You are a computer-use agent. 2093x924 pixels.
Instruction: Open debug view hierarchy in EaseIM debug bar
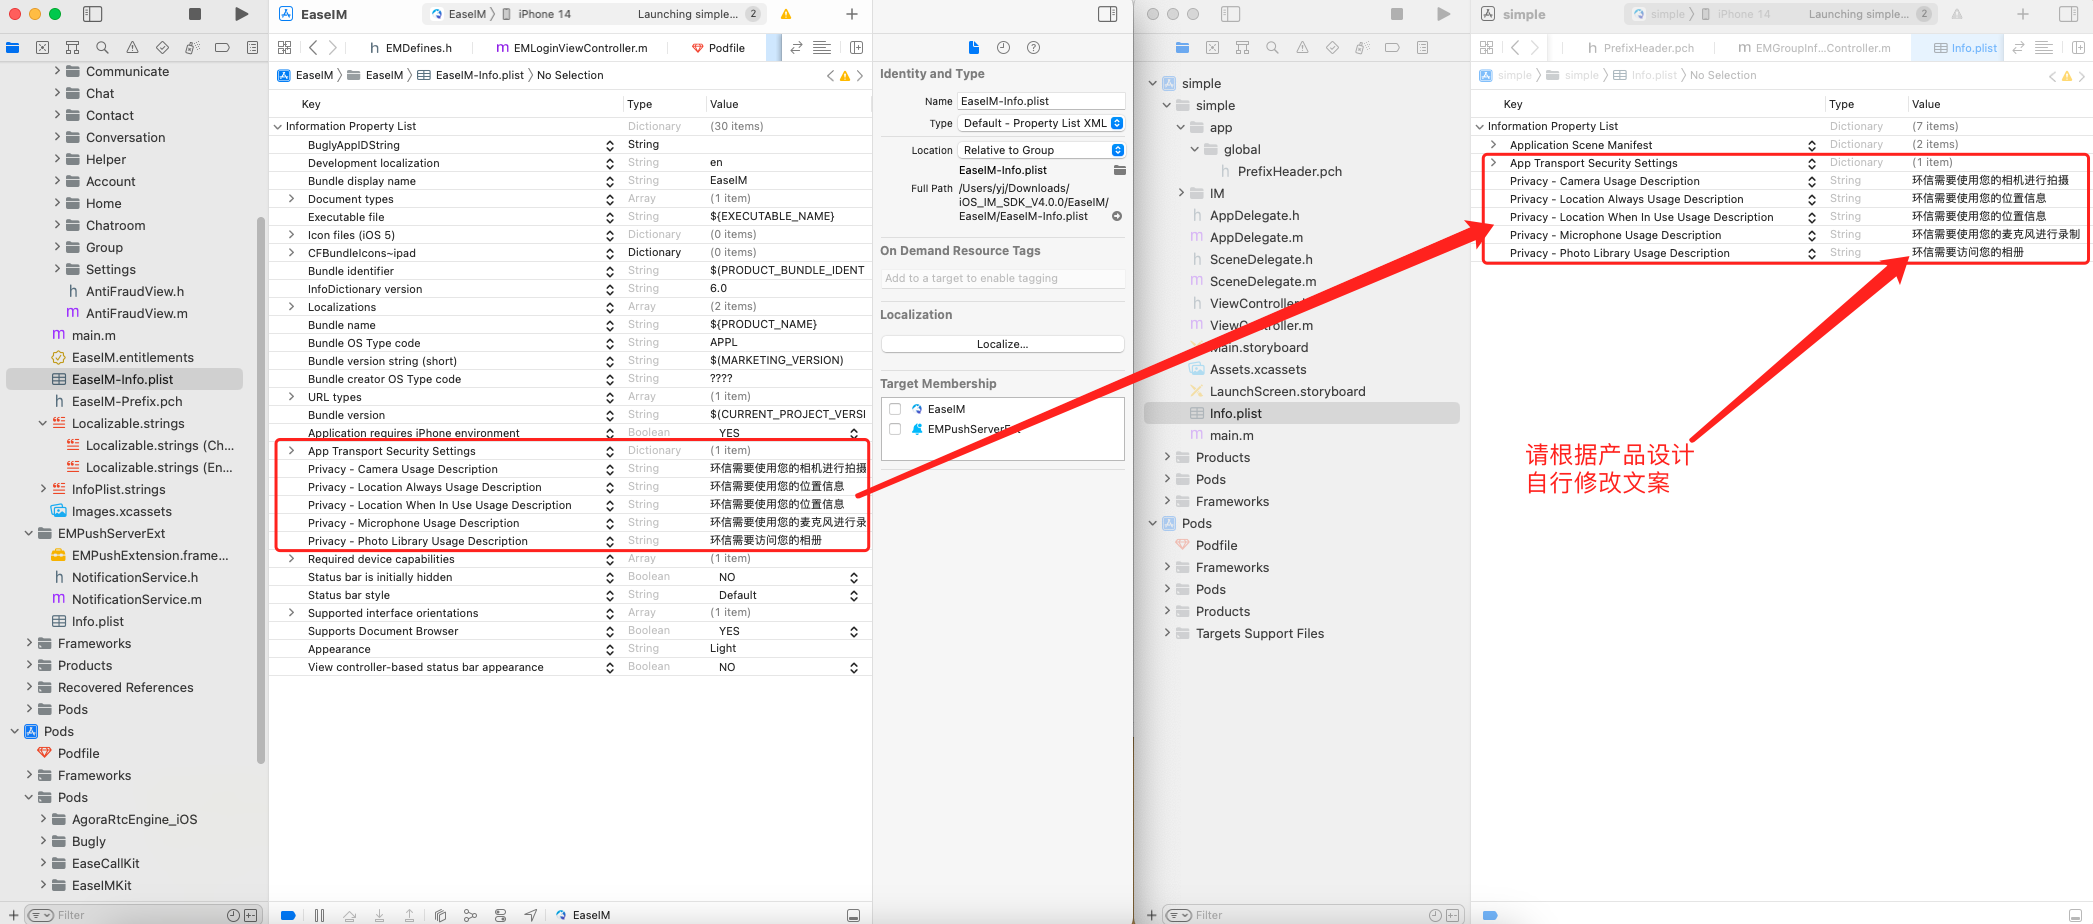[440, 915]
